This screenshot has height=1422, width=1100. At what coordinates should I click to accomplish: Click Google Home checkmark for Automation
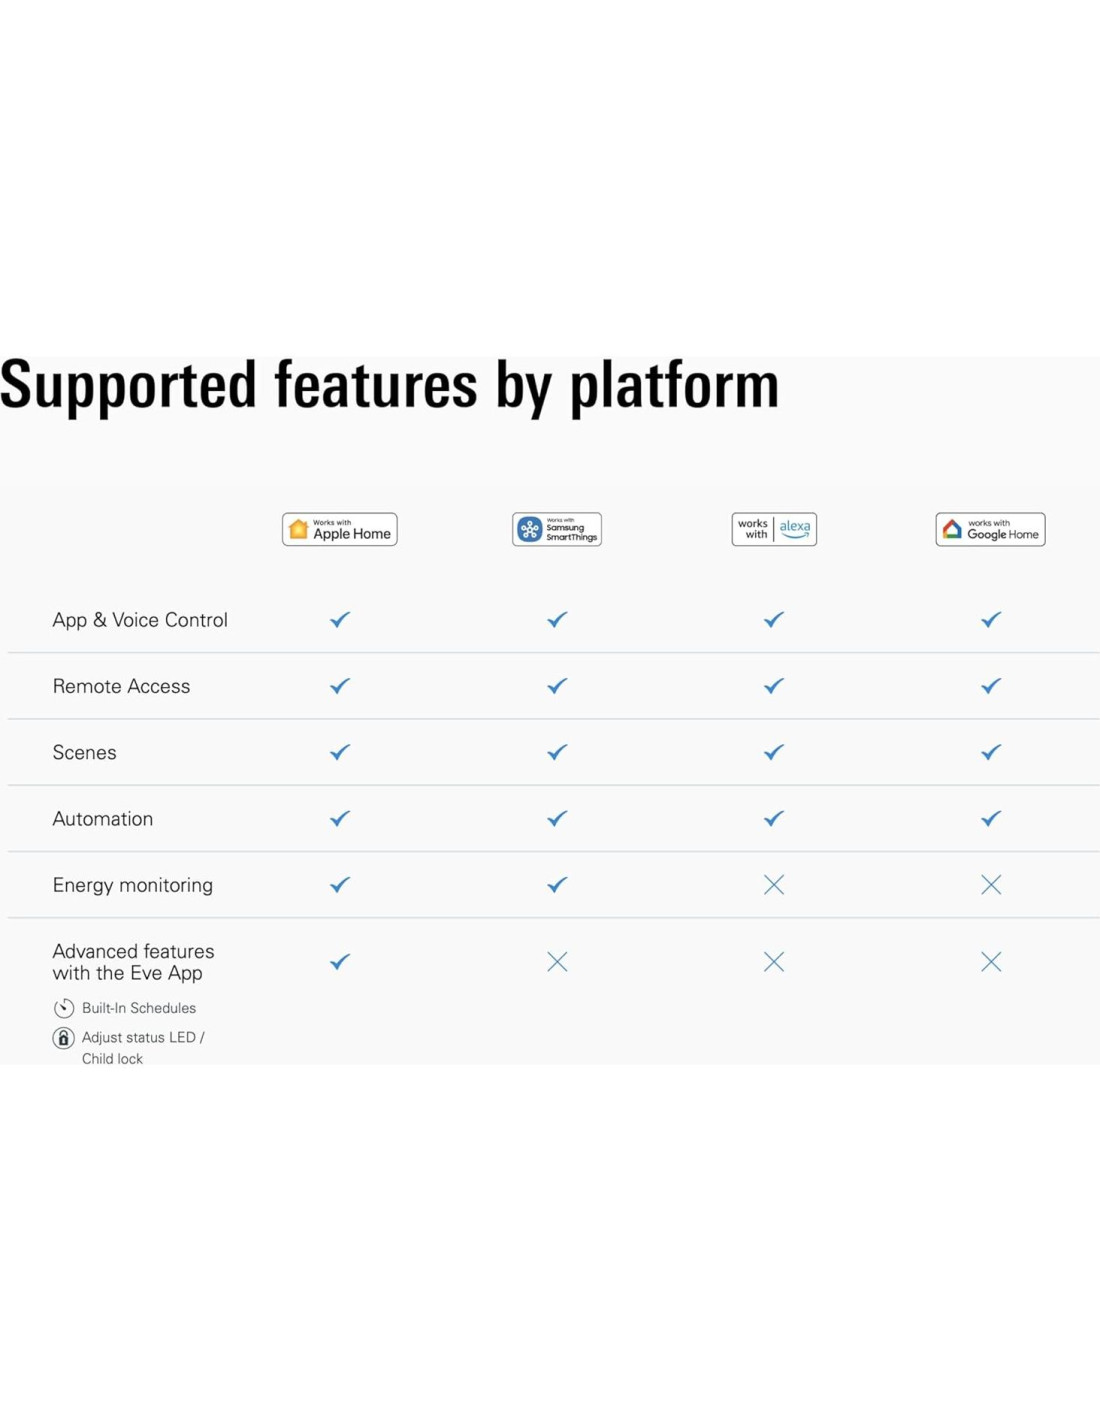[991, 818]
